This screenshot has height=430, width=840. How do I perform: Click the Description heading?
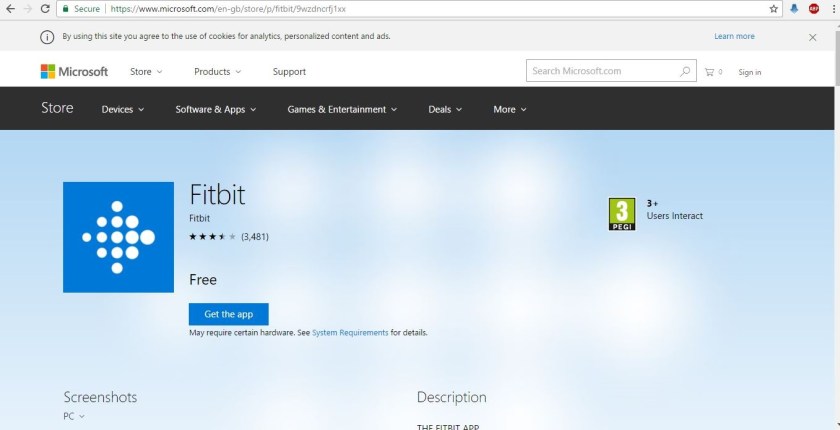452,397
